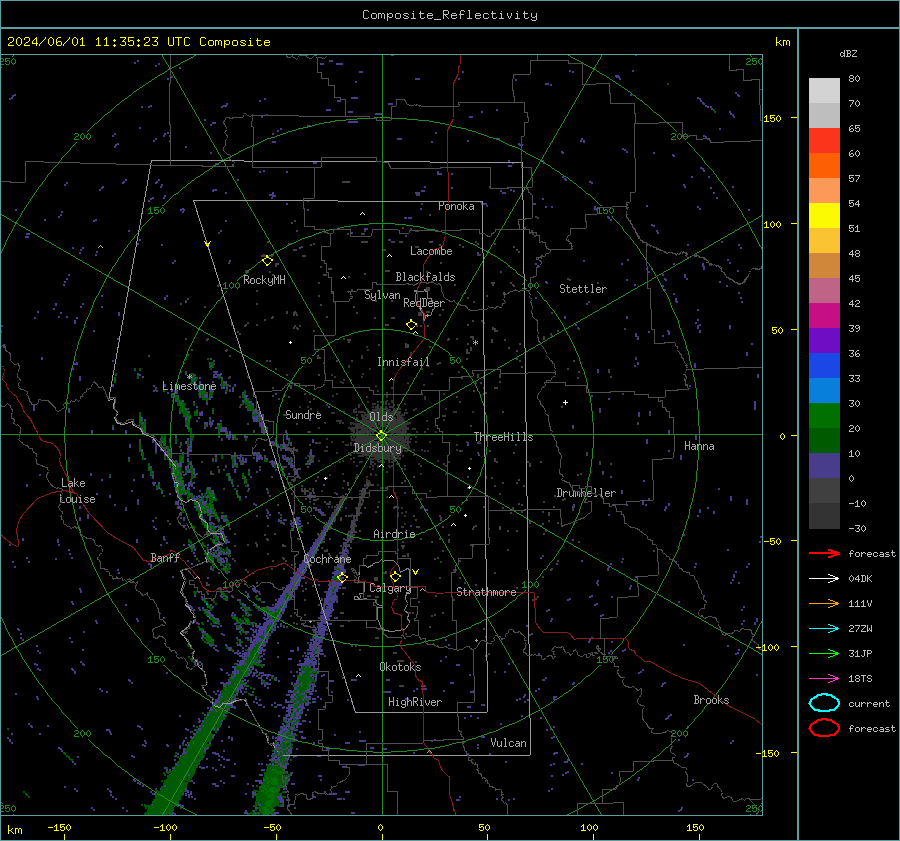Select the yellow diamond marker above Calgary

pyautogui.click(x=395, y=576)
